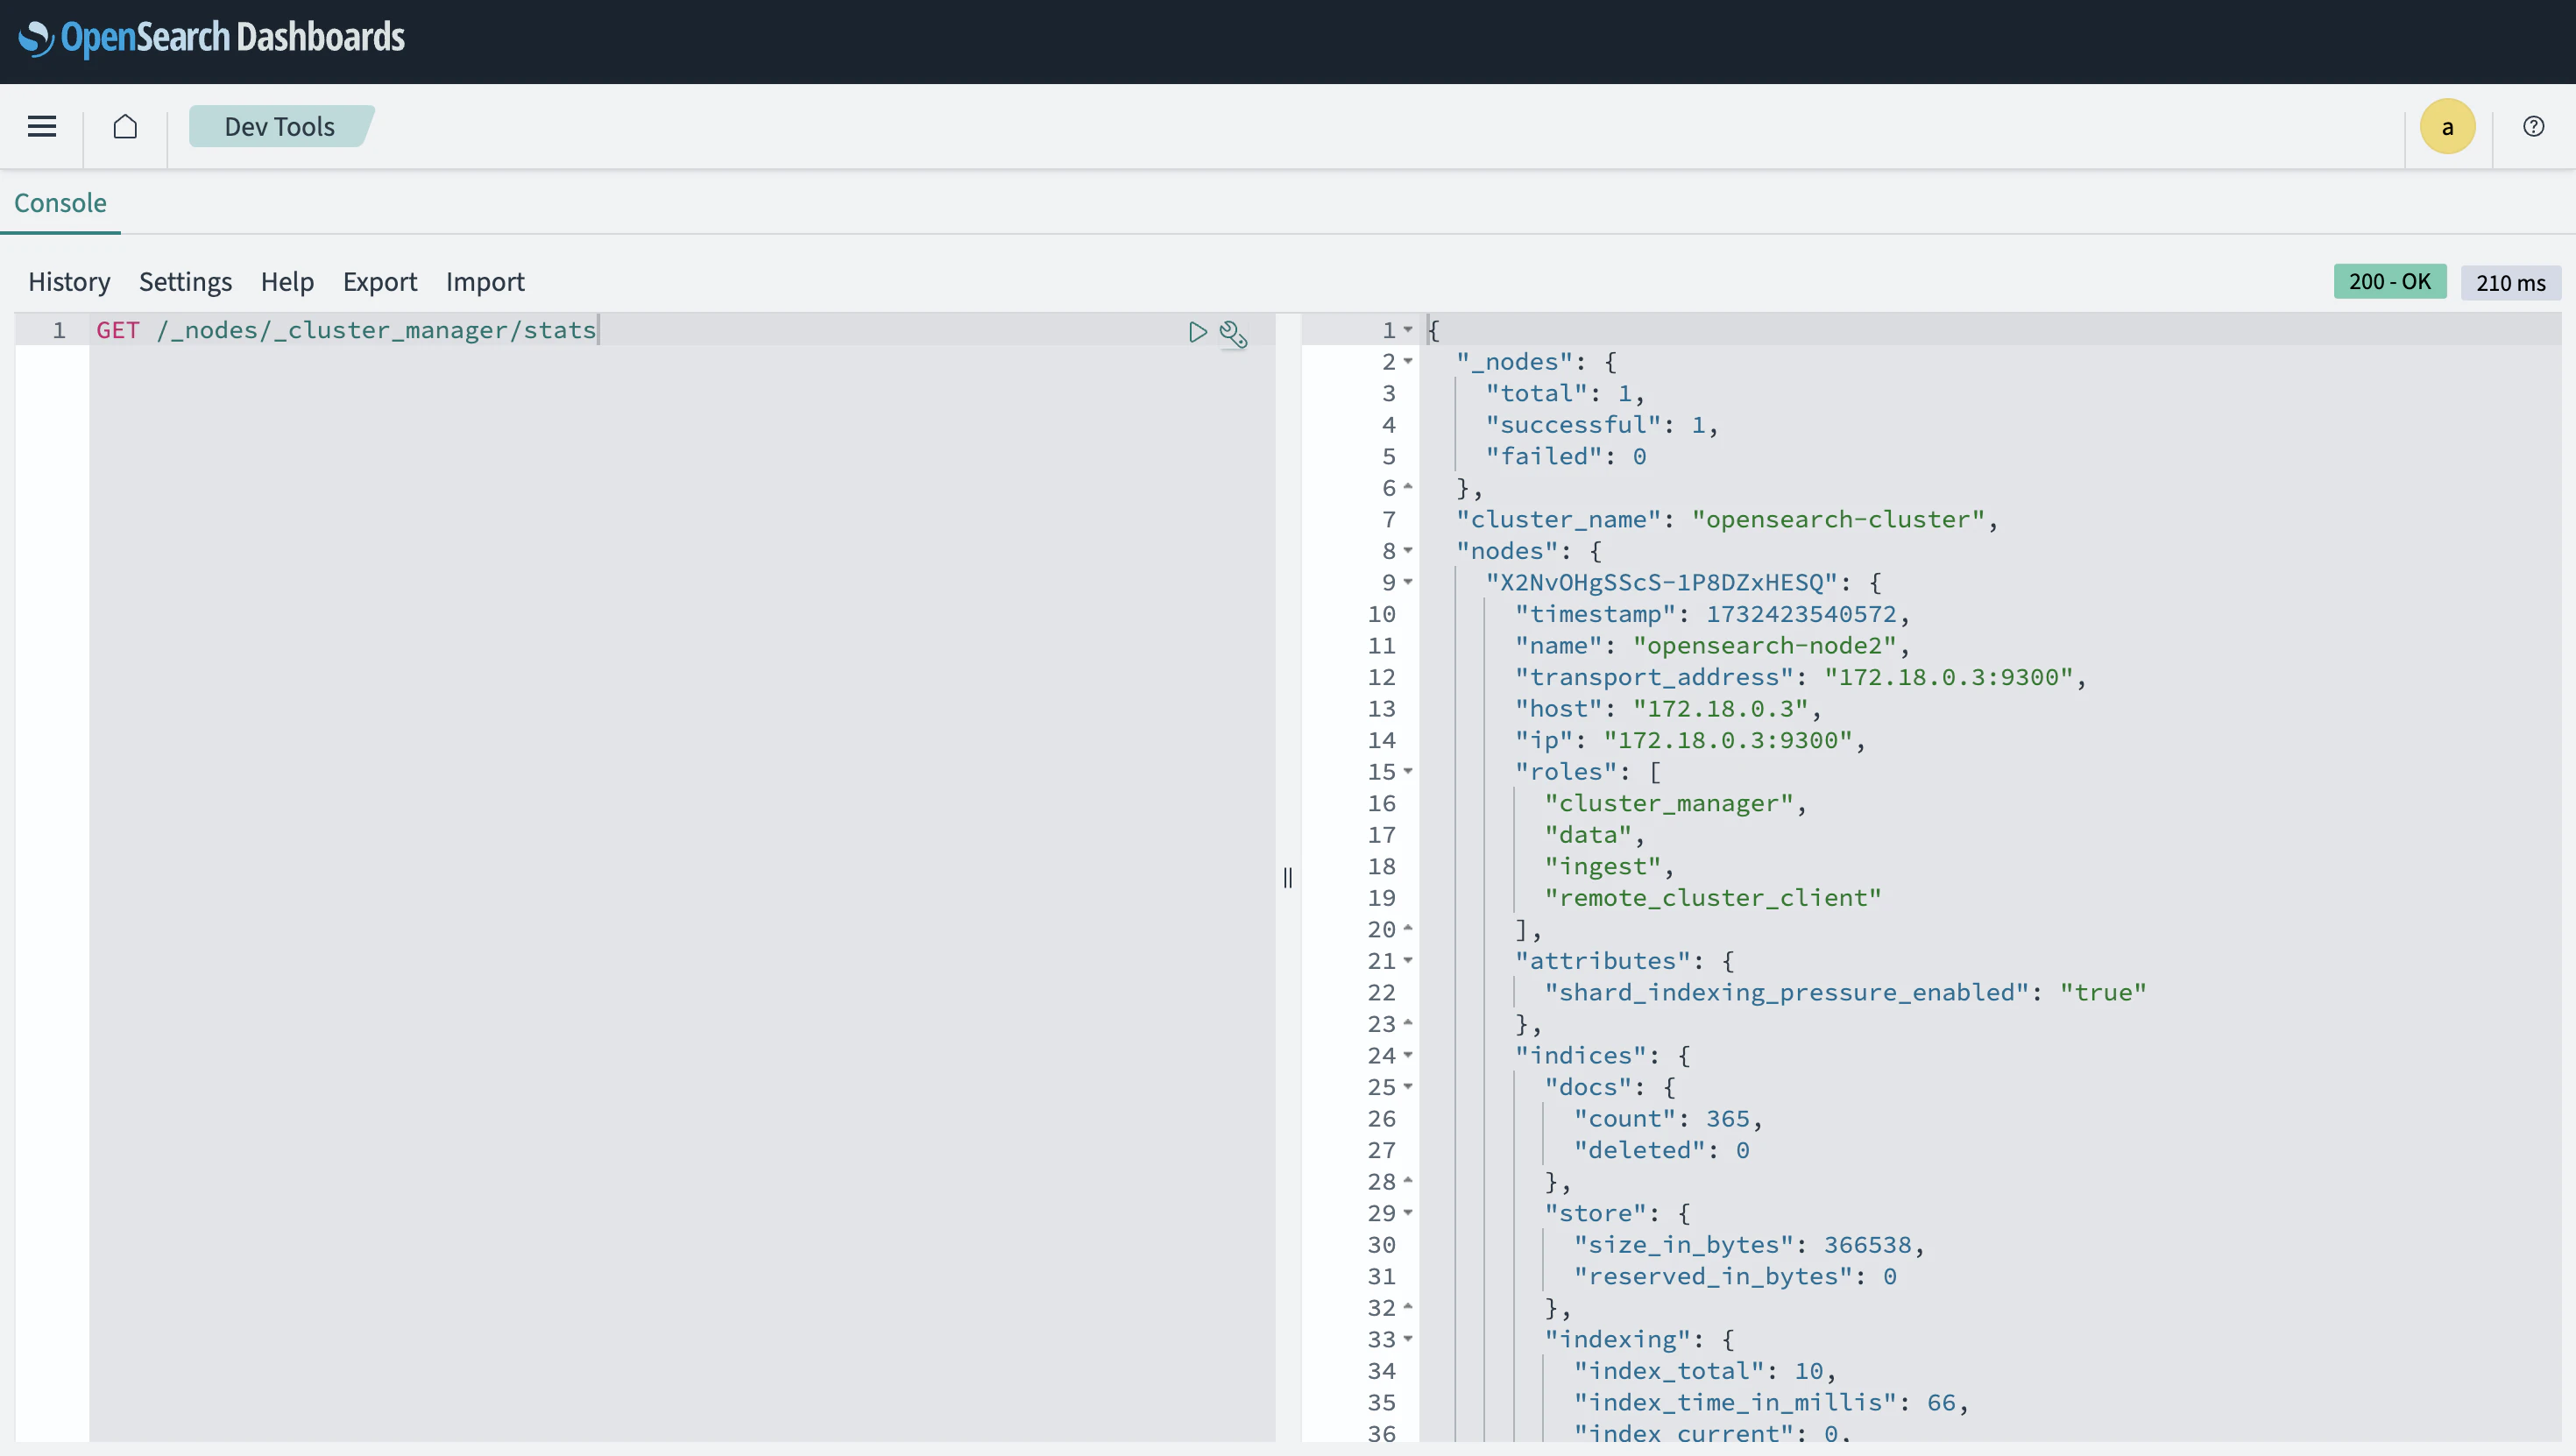Click Import in the console toolbar
Image resolution: width=2576 pixels, height=1456 pixels.
(x=485, y=282)
